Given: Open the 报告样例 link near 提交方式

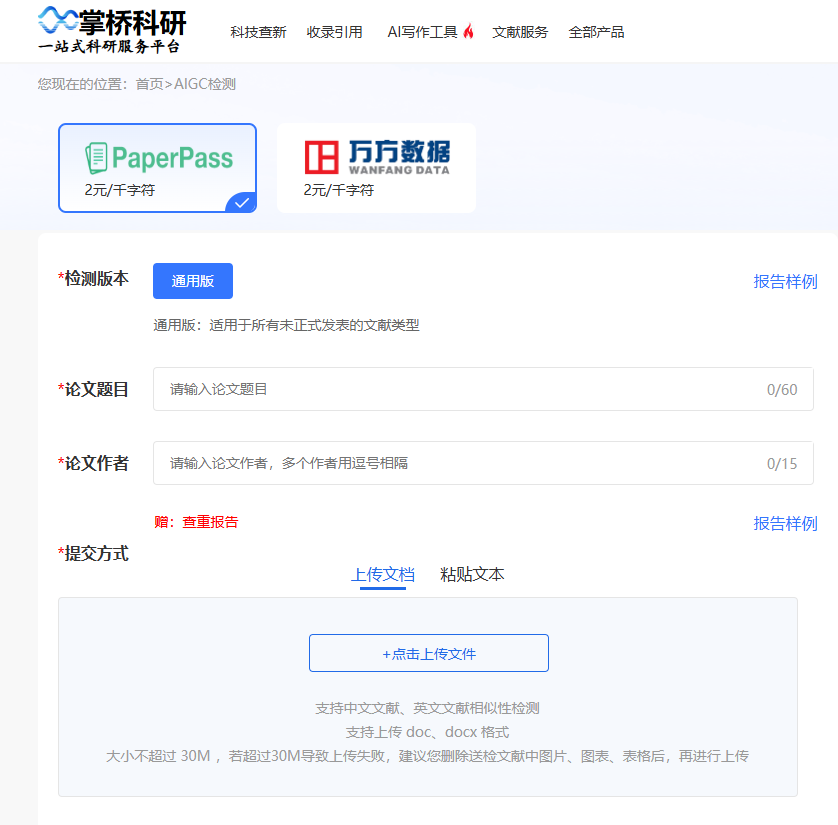Looking at the screenshot, I should pos(786,523).
